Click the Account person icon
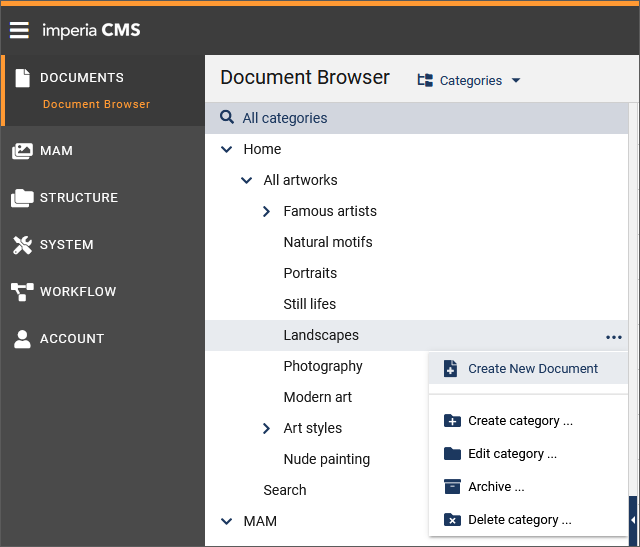640x547 pixels. point(22,339)
